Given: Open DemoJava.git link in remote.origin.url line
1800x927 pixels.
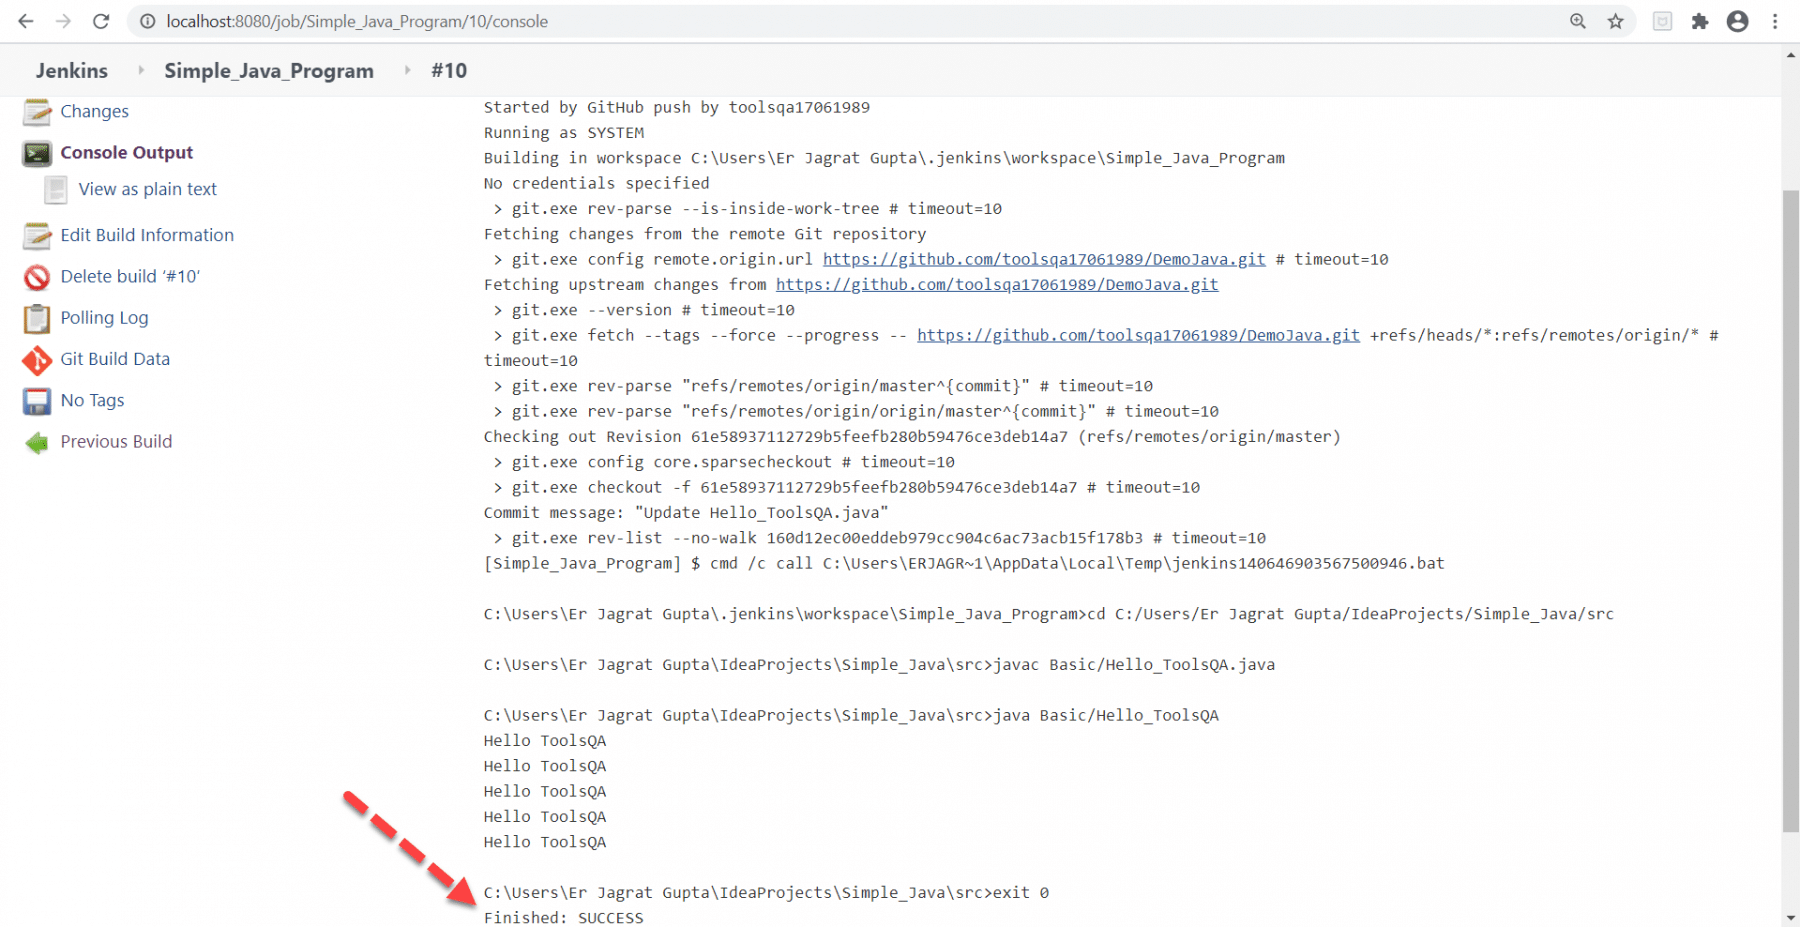Looking at the screenshot, I should 1044,259.
